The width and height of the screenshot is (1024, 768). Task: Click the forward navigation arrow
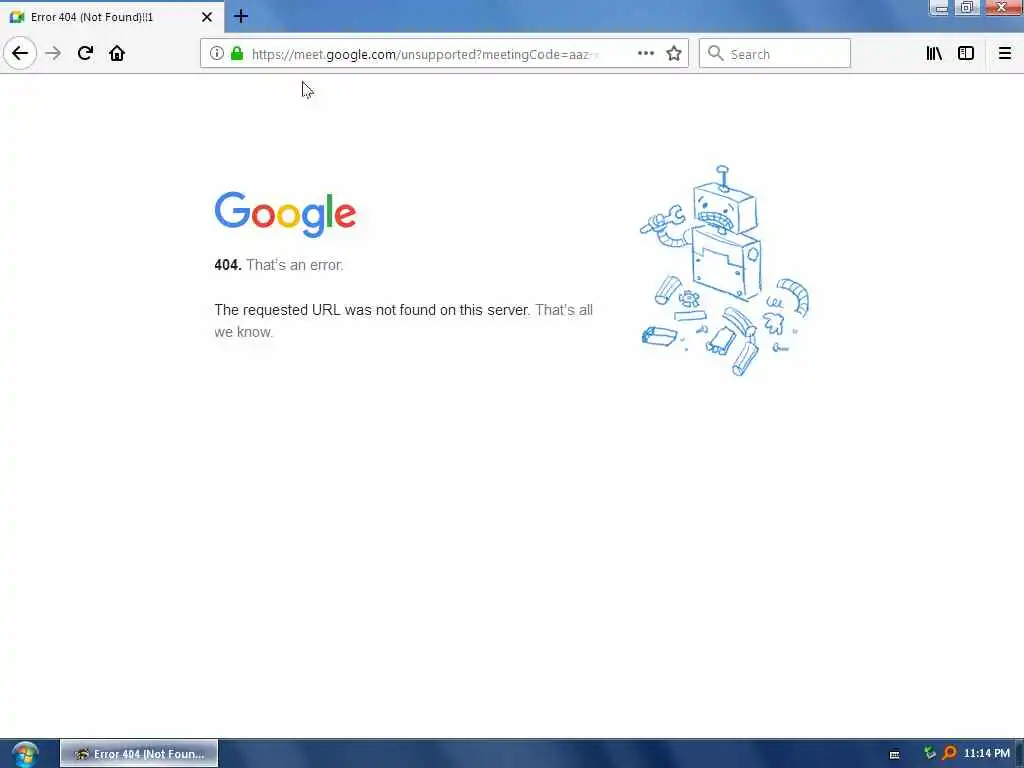pos(53,54)
